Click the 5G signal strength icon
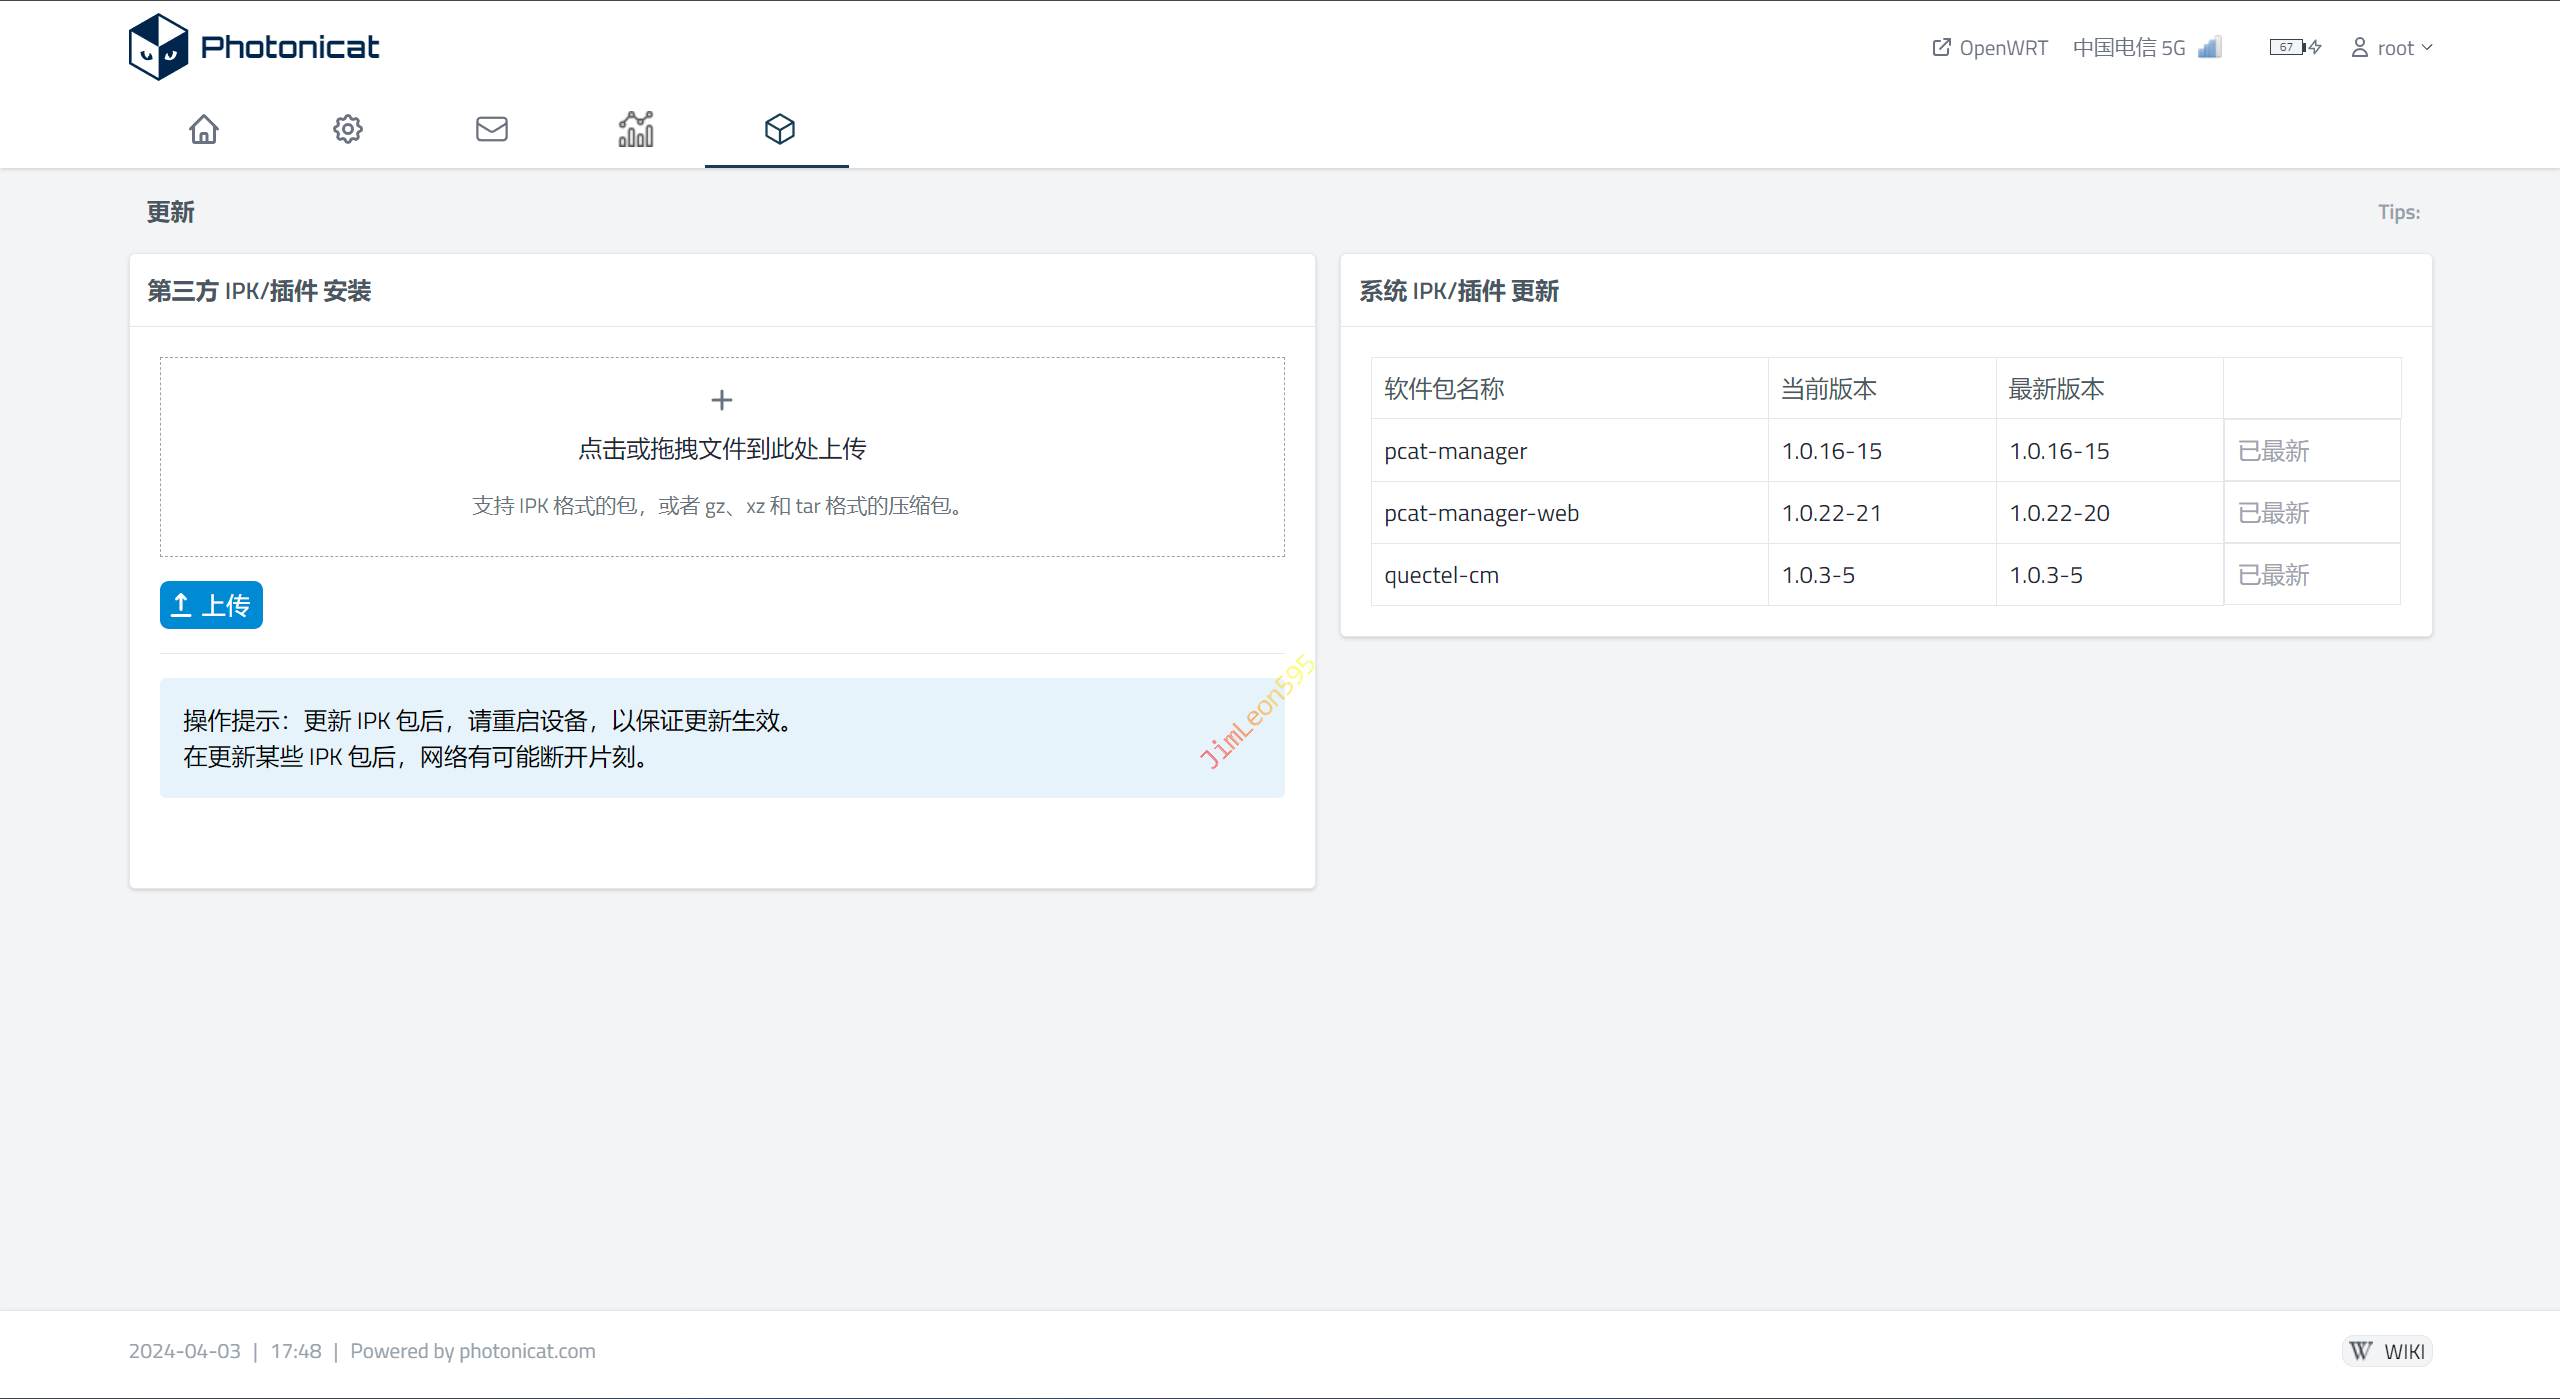The image size is (2560, 1399). [2210, 47]
